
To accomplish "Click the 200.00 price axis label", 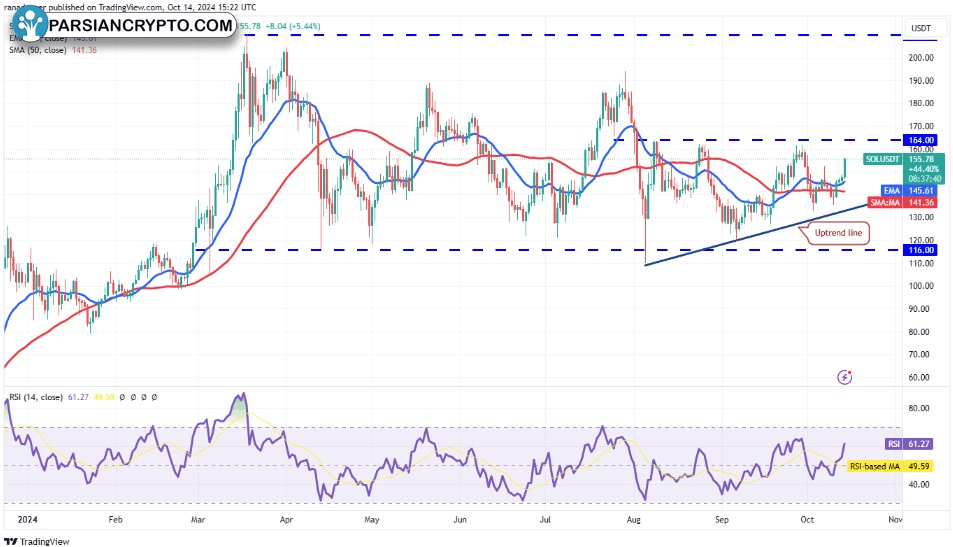I will (921, 58).
